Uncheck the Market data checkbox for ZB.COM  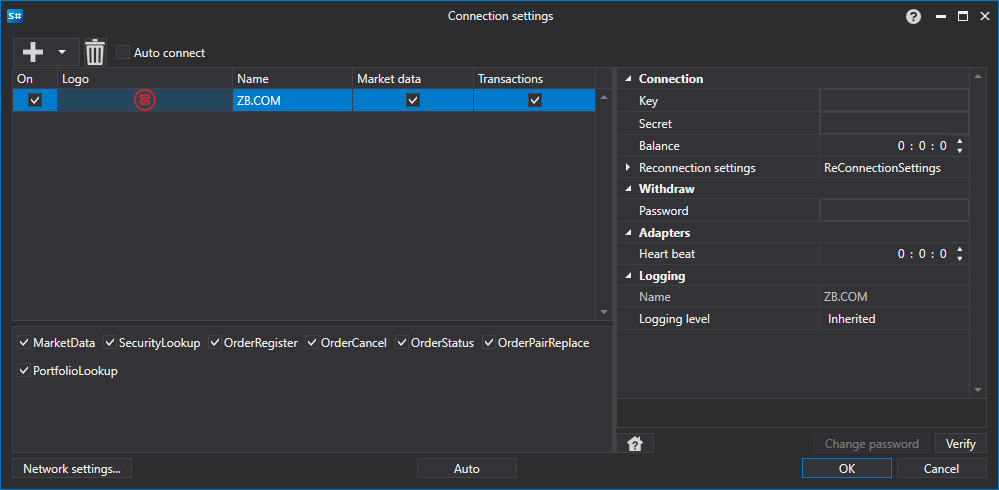pos(413,100)
